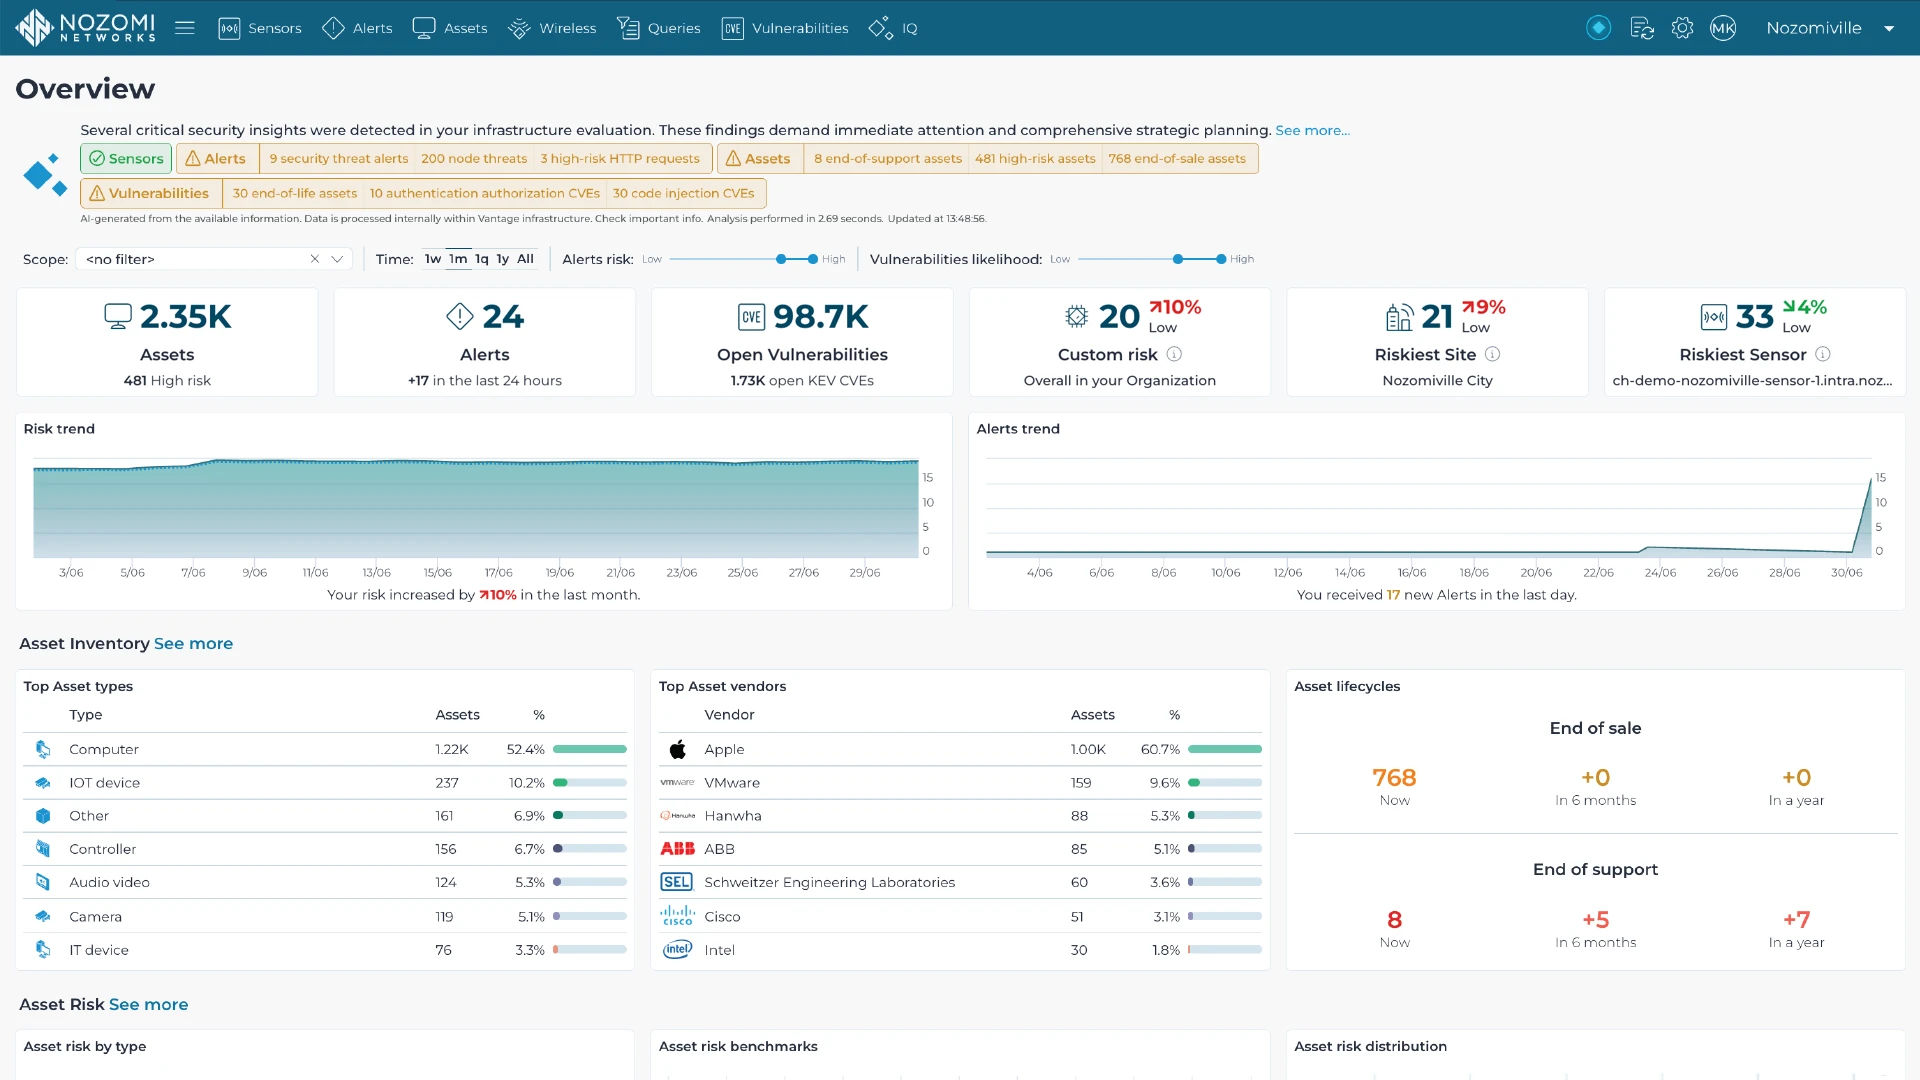Screen dimensions: 1920x1080
Task: Click the Computer asset type icon
Action: pyautogui.click(x=43, y=749)
